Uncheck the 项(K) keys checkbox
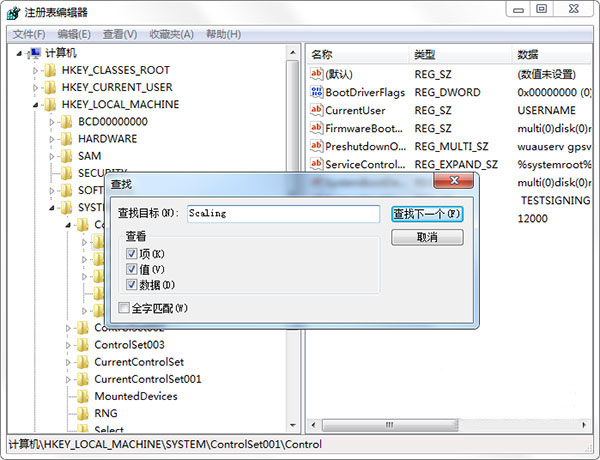Viewport: 600px width, 460px height. pos(132,255)
